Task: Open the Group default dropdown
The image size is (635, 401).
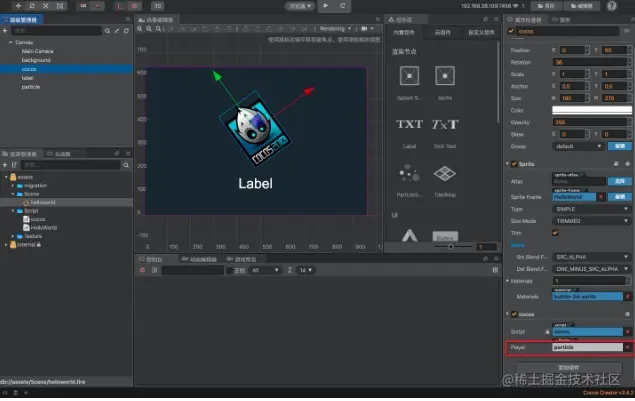Action: (578, 146)
